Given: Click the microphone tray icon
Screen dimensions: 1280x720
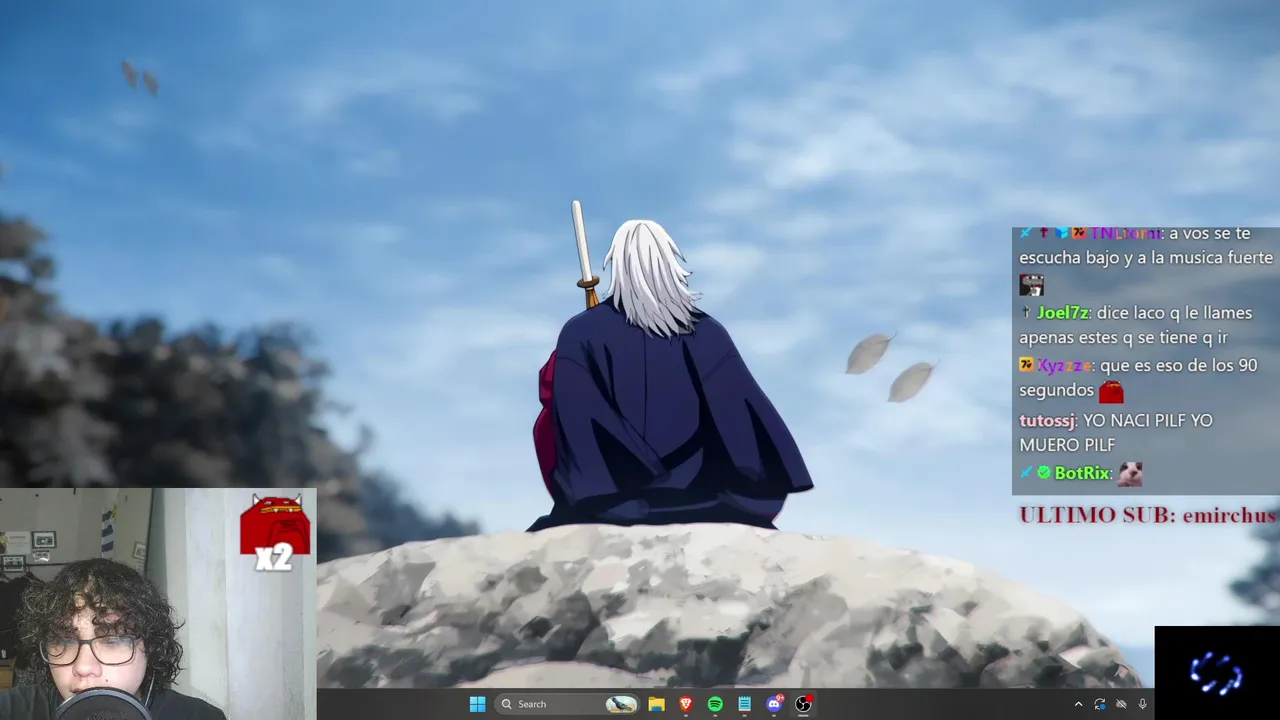Looking at the screenshot, I should pyautogui.click(x=1142, y=704).
